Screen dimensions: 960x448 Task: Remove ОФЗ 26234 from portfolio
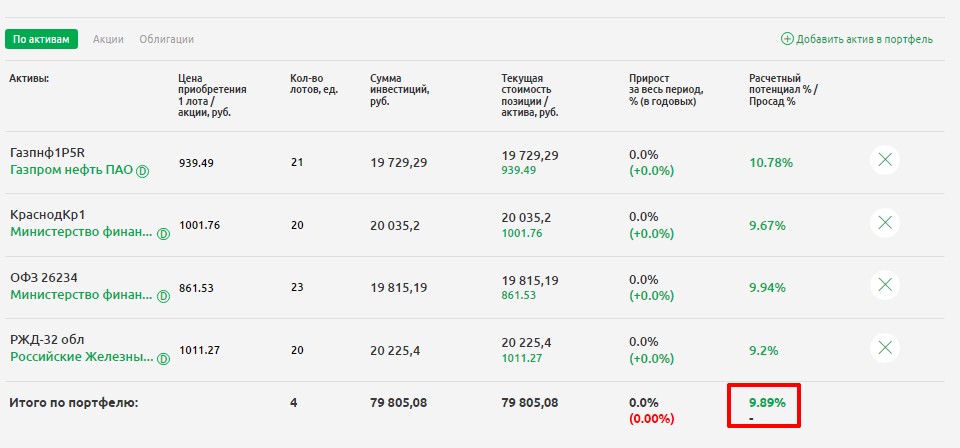[884, 286]
